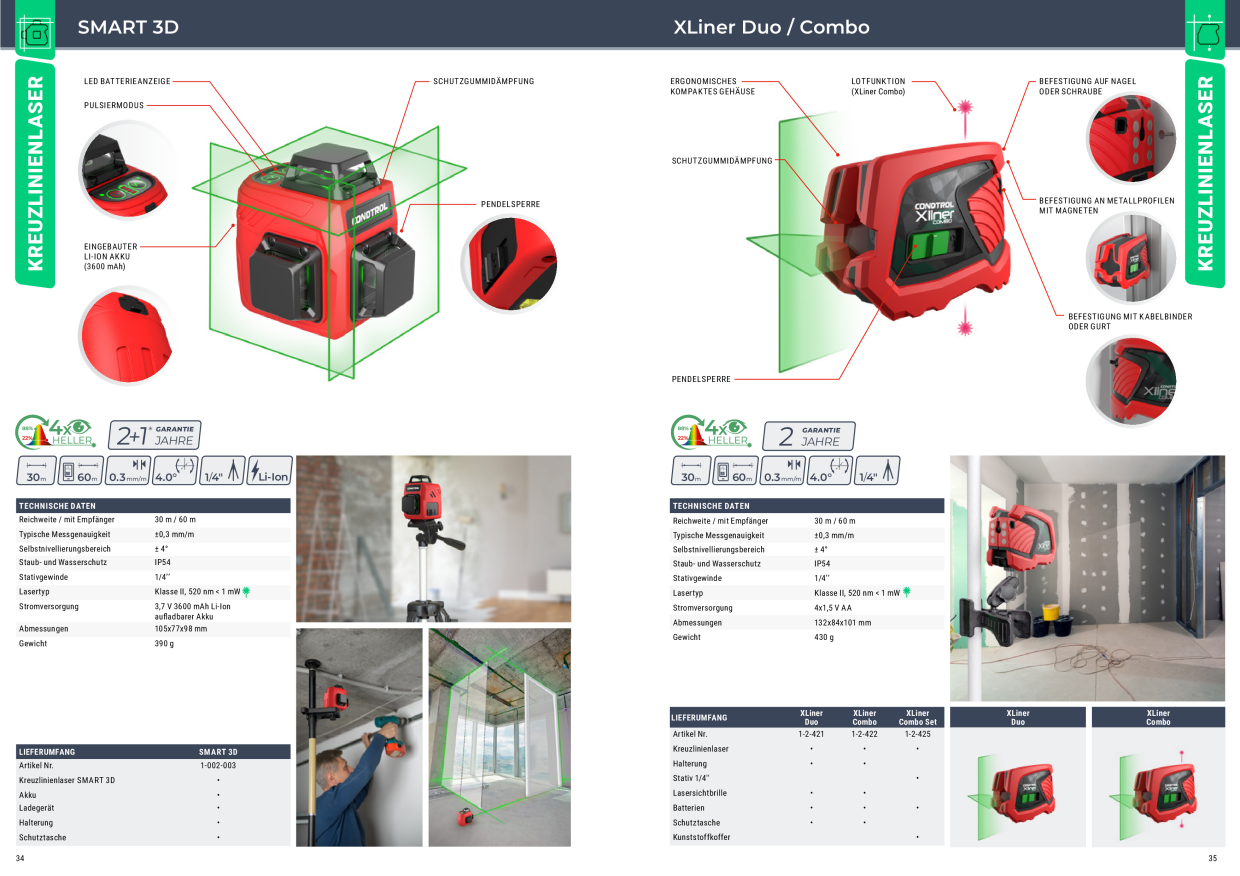This screenshot has height=876, width=1240.
Task: Click the XLiner Combo Set column header
Action: coord(918,718)
